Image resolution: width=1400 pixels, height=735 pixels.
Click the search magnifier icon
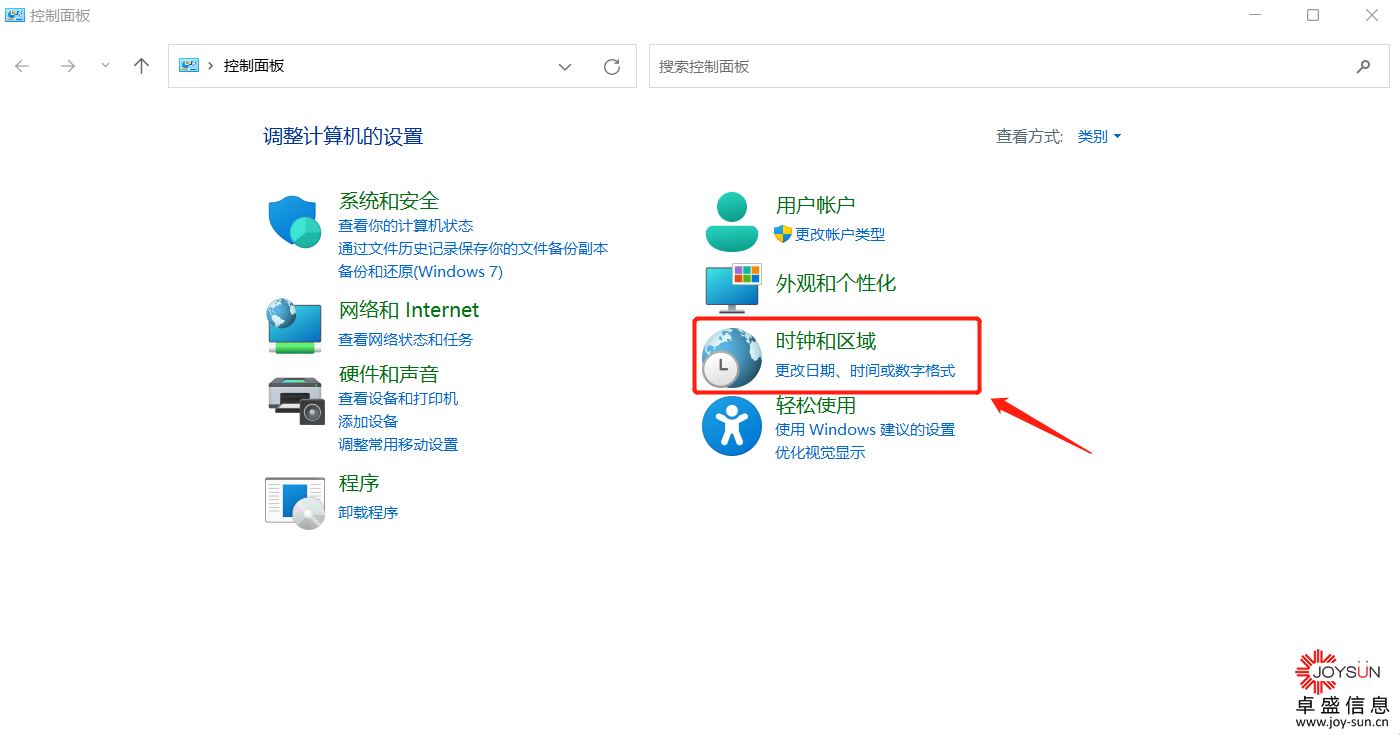[1363, 66]
